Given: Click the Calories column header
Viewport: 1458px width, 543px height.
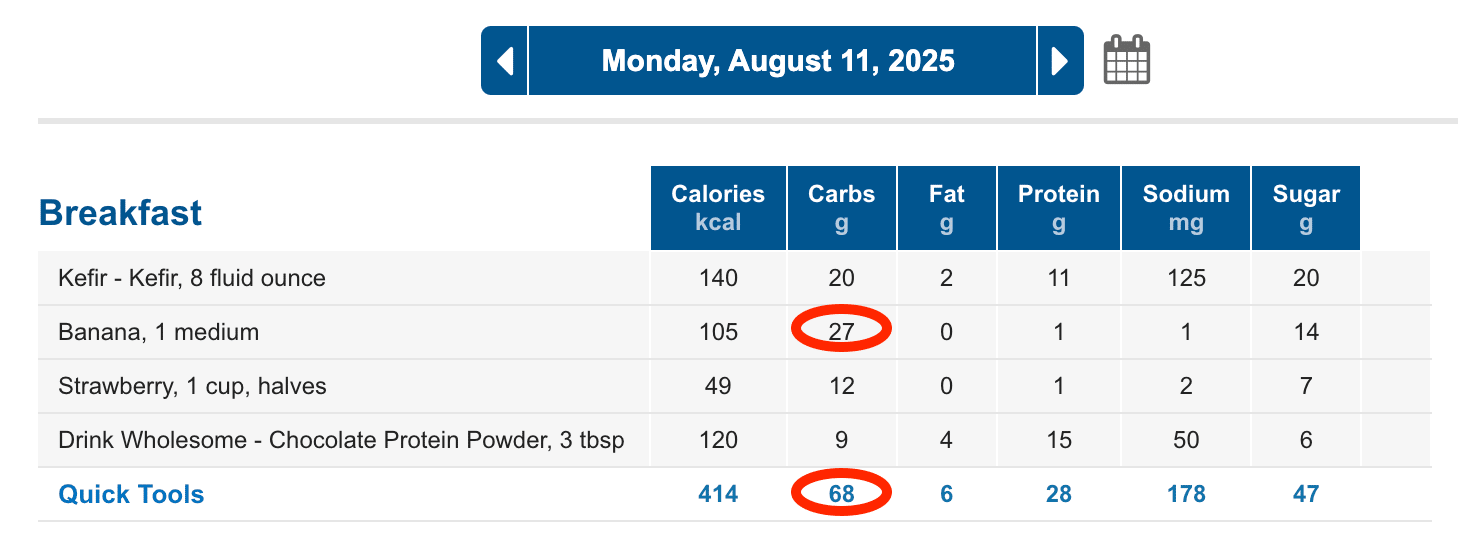Looking at the screenshot, I should 718,207.
